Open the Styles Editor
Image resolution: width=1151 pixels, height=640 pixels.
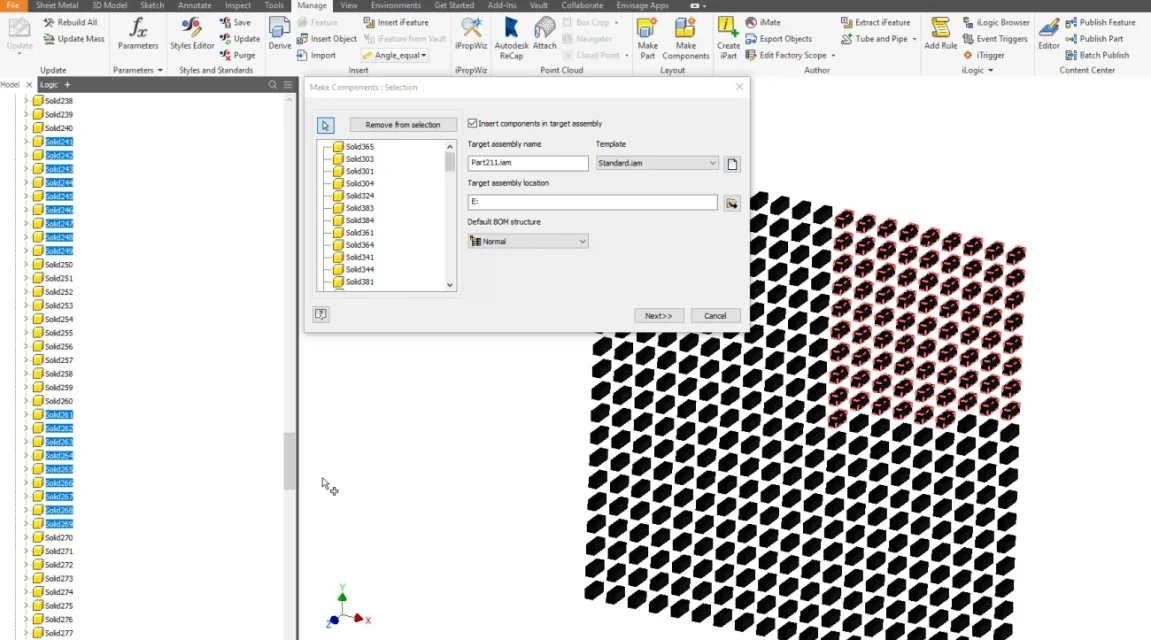tap(192, 34)
